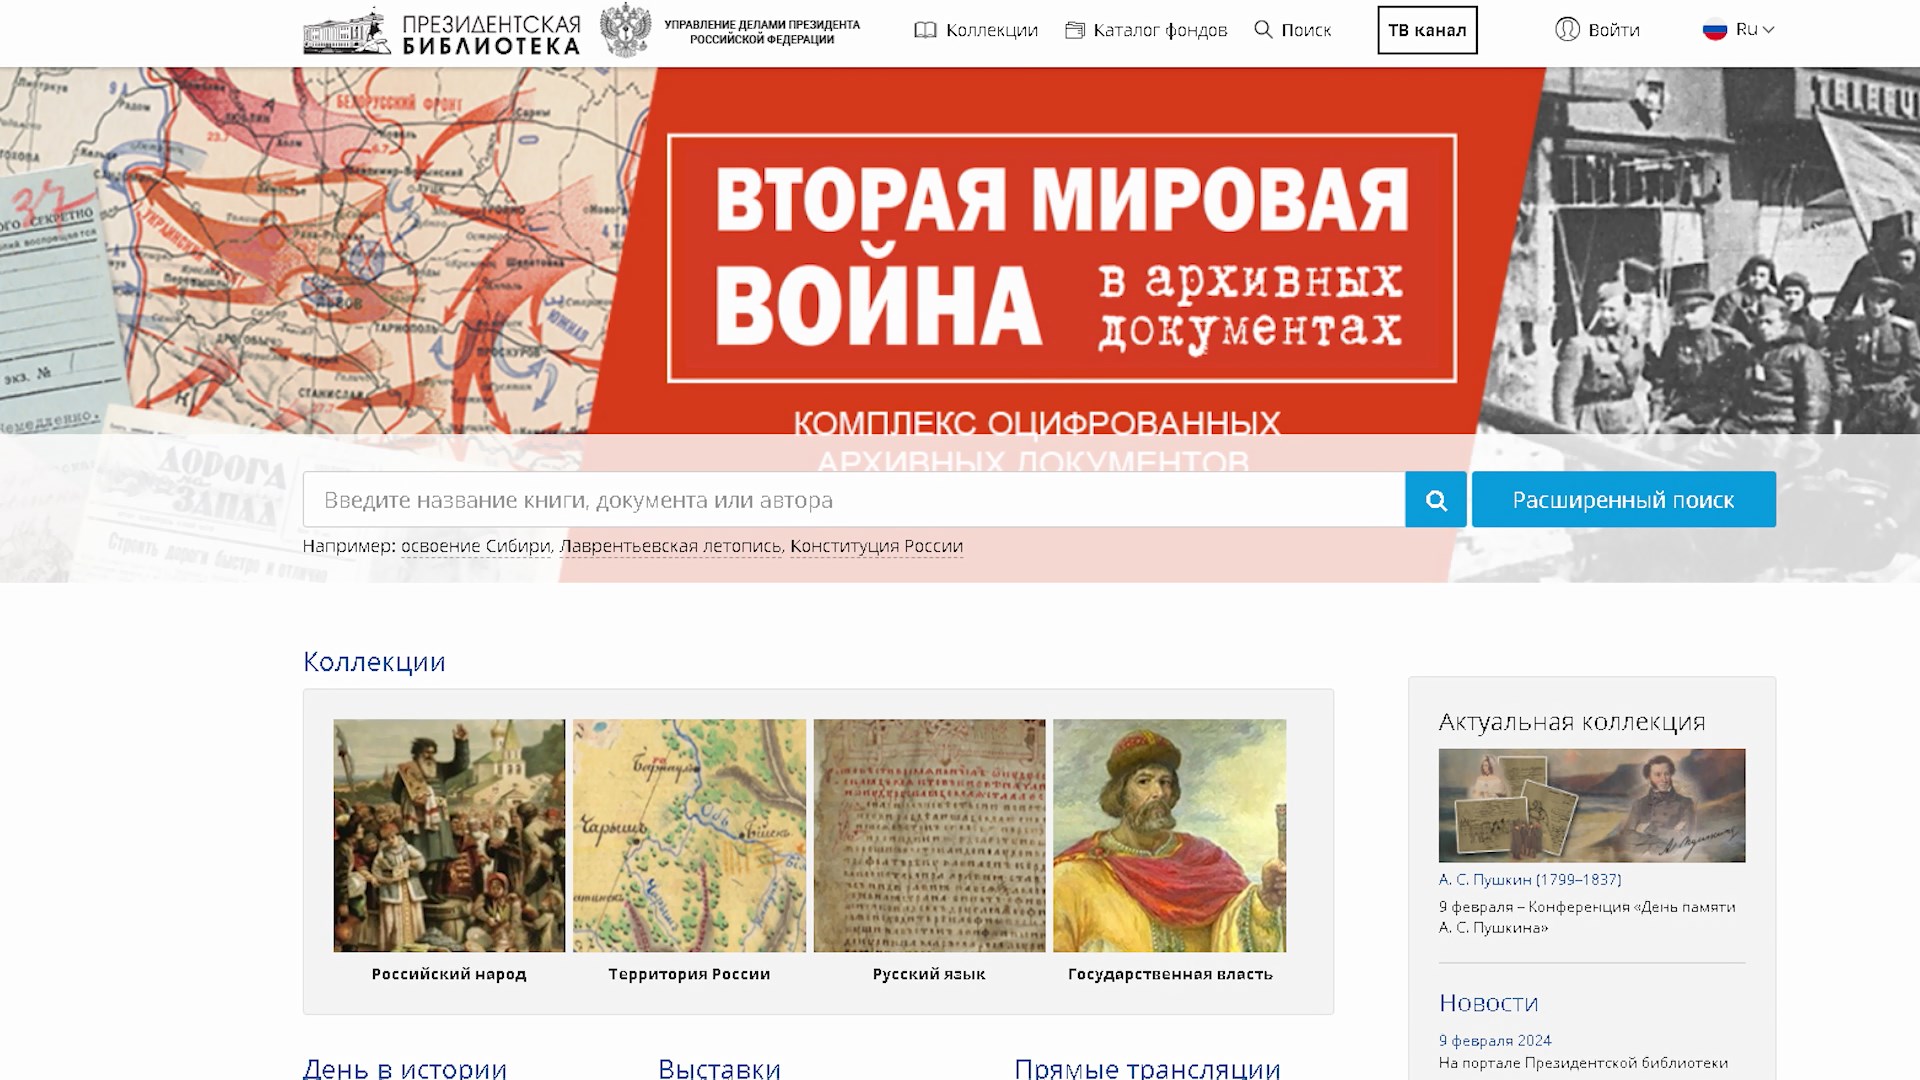1920x1080 pixels.
Task: Click the Расширенный поиск button
Action: 1623,500
